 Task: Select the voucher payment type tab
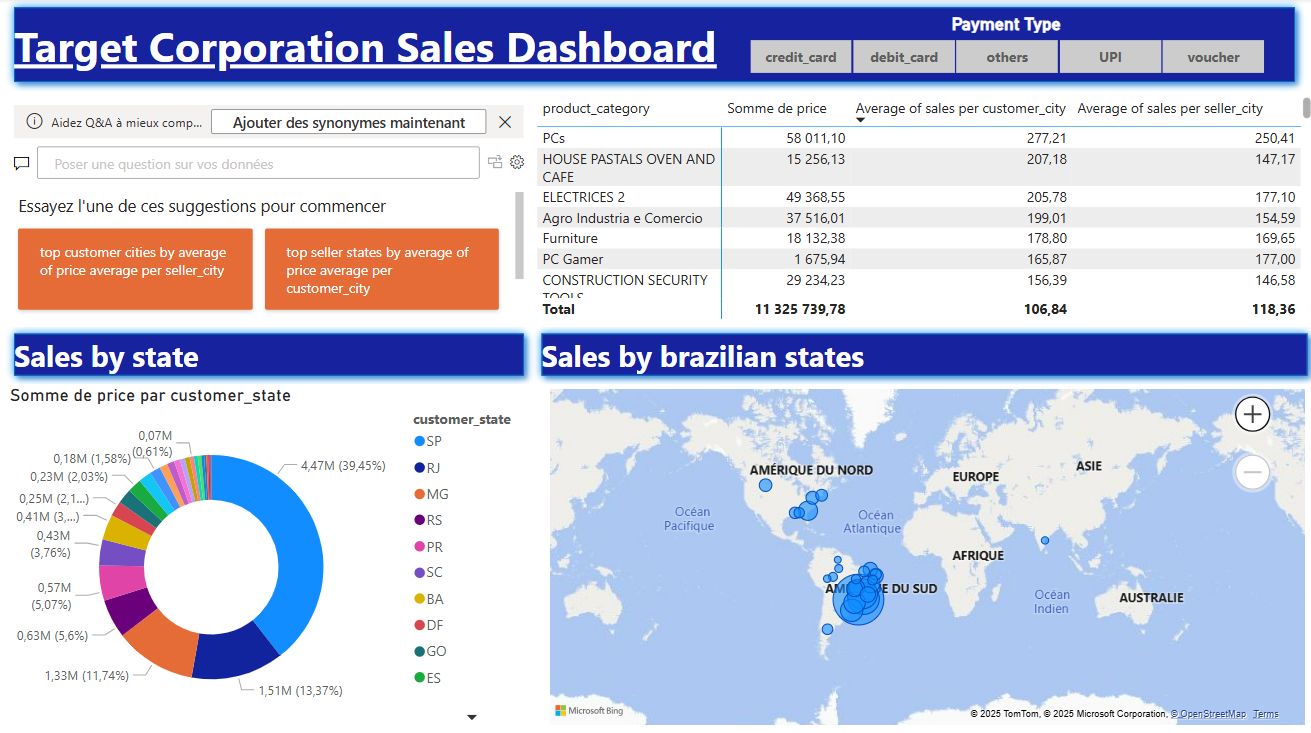[x=1213, y=57]
